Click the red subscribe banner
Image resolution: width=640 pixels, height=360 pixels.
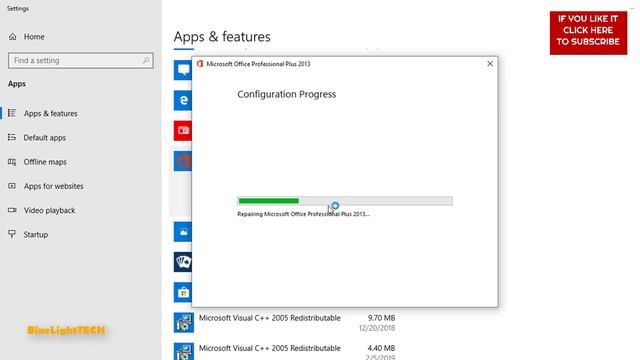[x=588, y=33]
